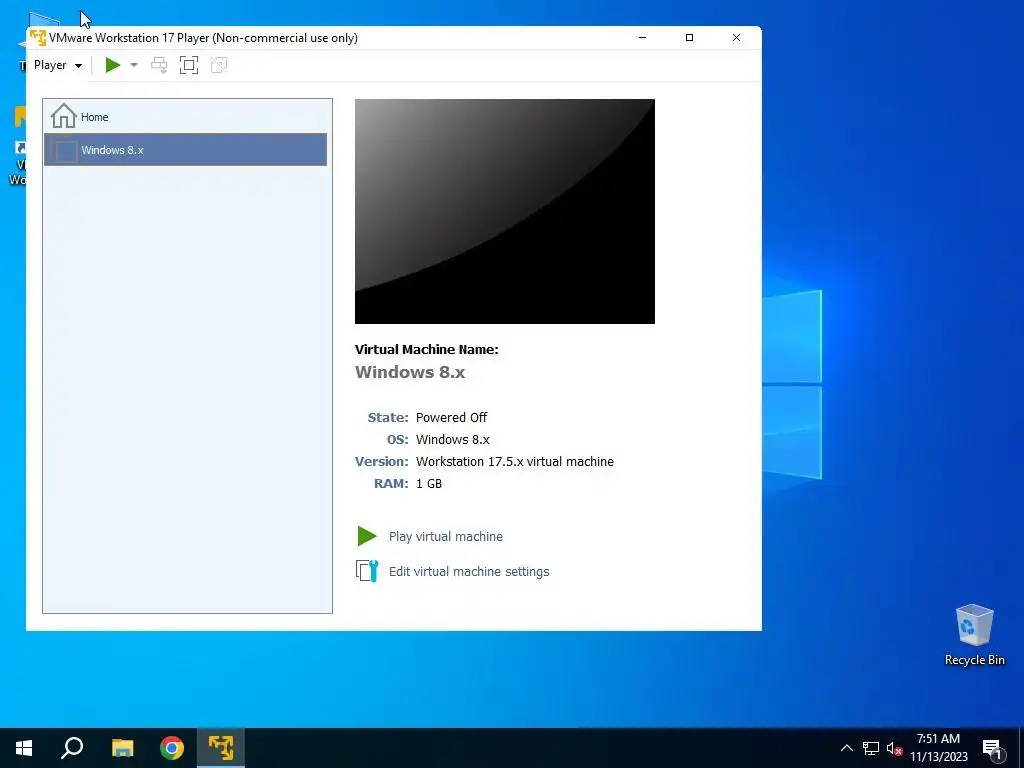Click the '1 GB' RAM value
The width and height of the screenshot is (1024, 768).
pyautogui.click(x=429, y=484)
